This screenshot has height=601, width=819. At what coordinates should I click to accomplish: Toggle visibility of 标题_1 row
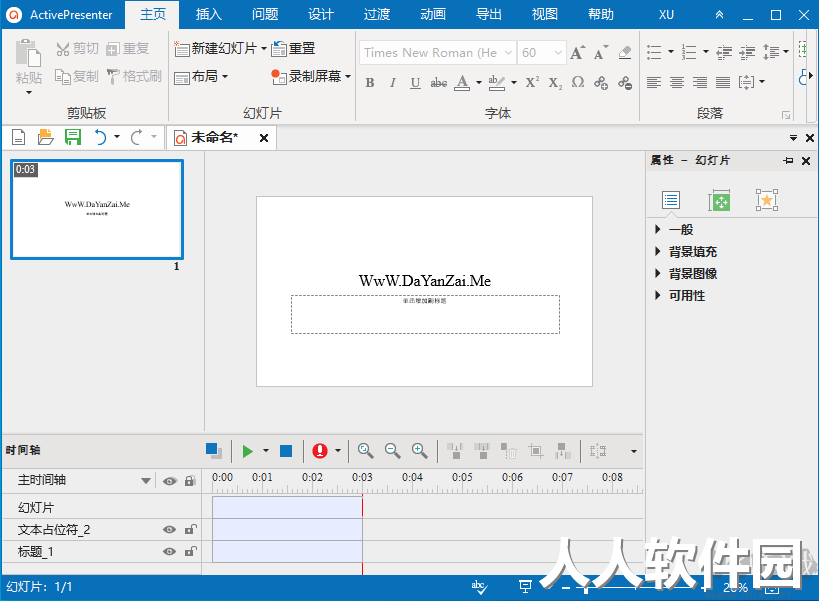169,552
